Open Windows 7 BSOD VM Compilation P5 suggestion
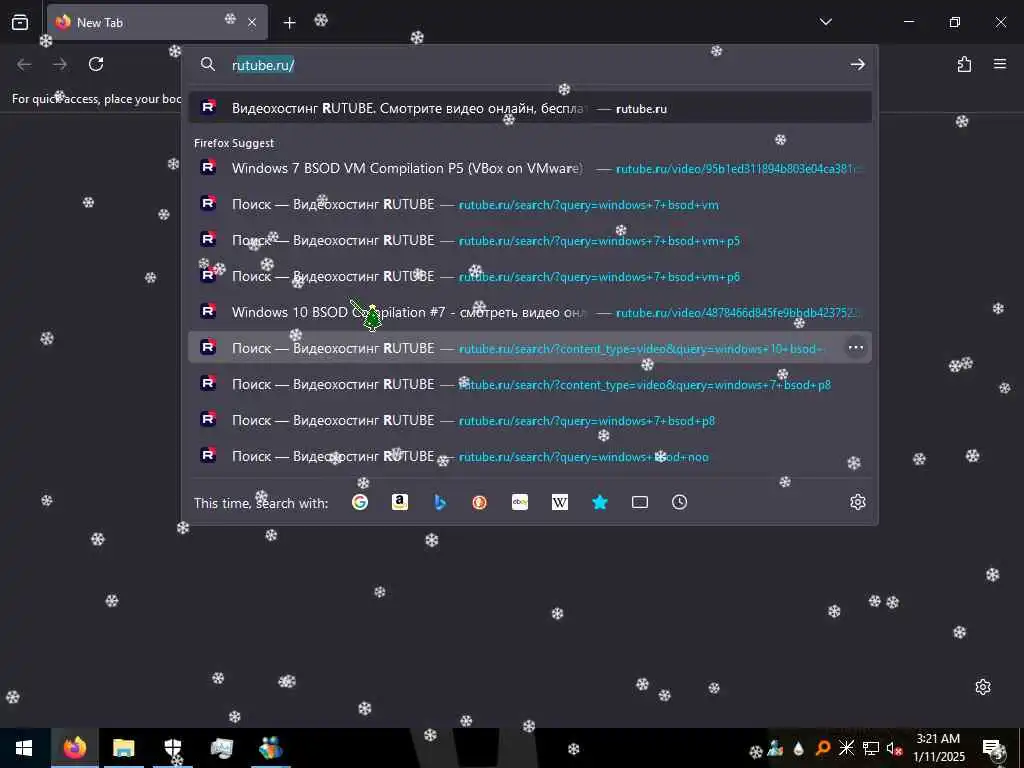 click(530, 168)
